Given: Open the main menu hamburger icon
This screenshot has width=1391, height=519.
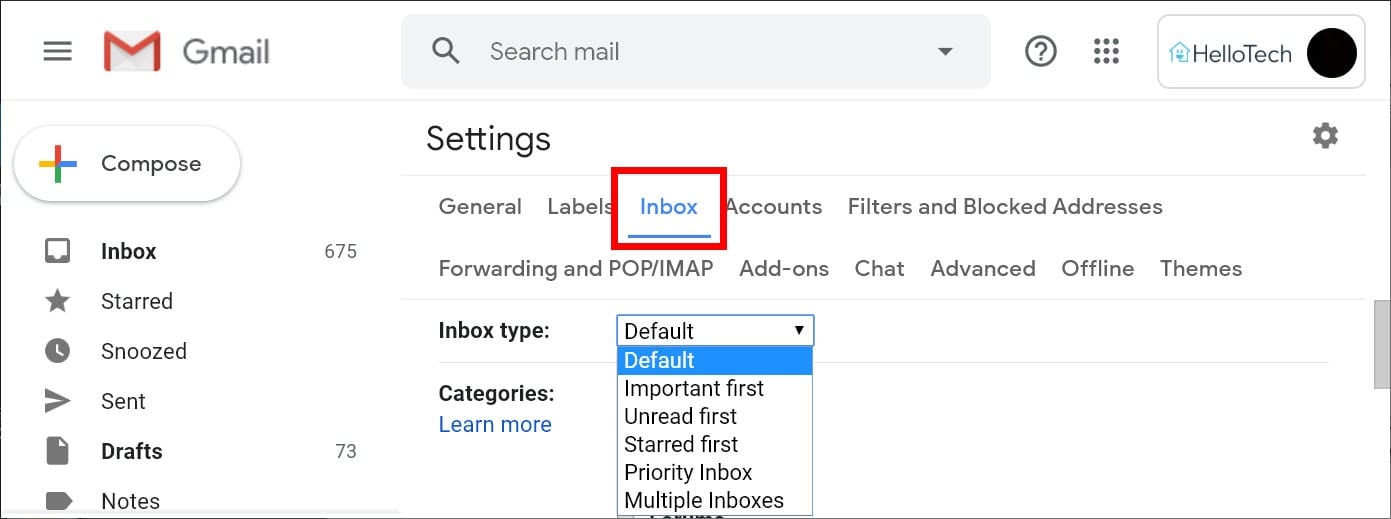Looking at the screenshot, I should pyautogui.click(x=58, y=51).
